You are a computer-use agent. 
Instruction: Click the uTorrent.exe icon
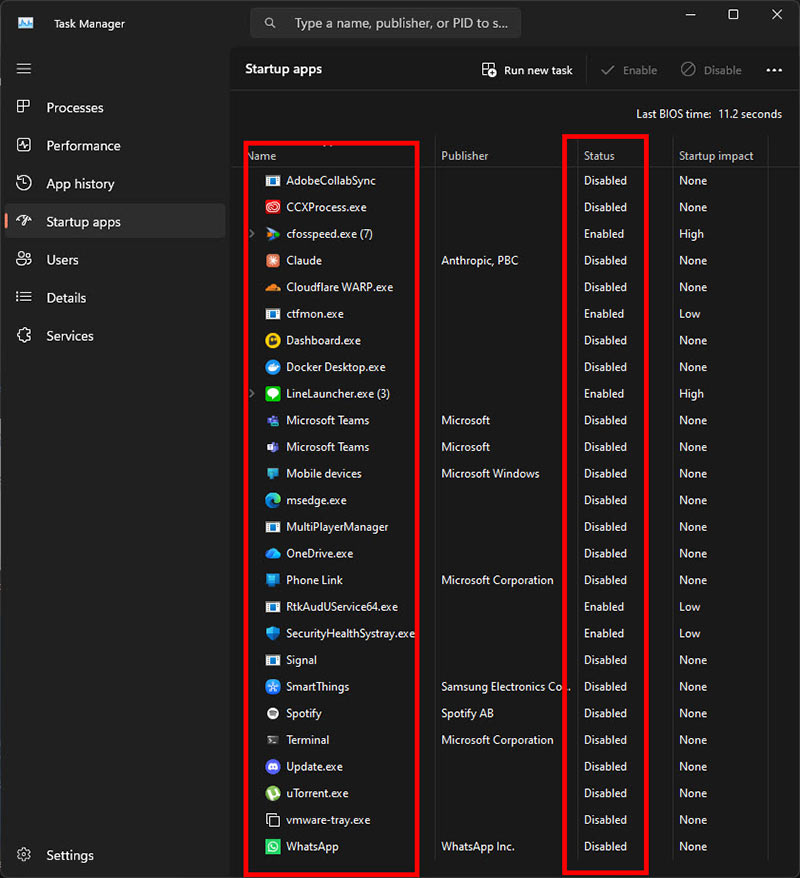click(273, 793)
